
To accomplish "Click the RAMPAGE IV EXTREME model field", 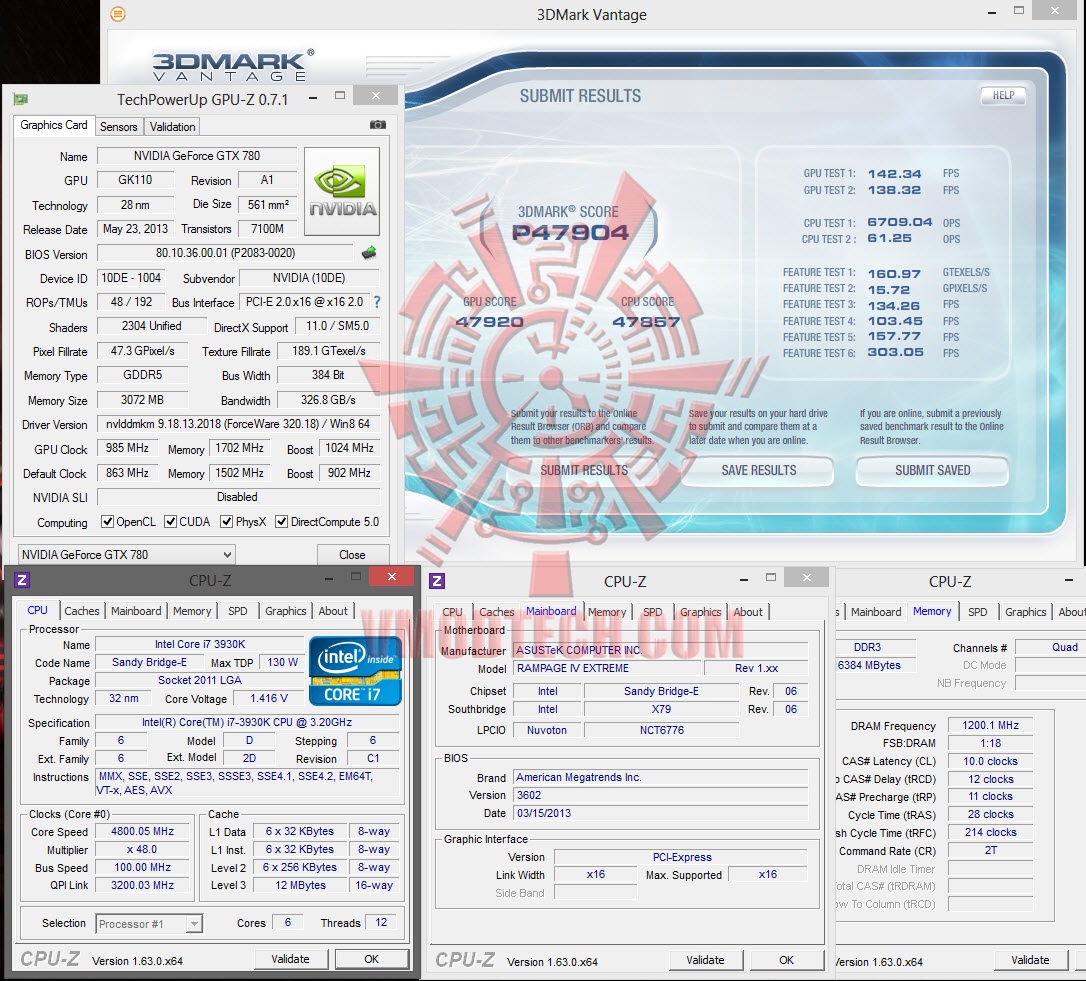I will pos(607,669).
